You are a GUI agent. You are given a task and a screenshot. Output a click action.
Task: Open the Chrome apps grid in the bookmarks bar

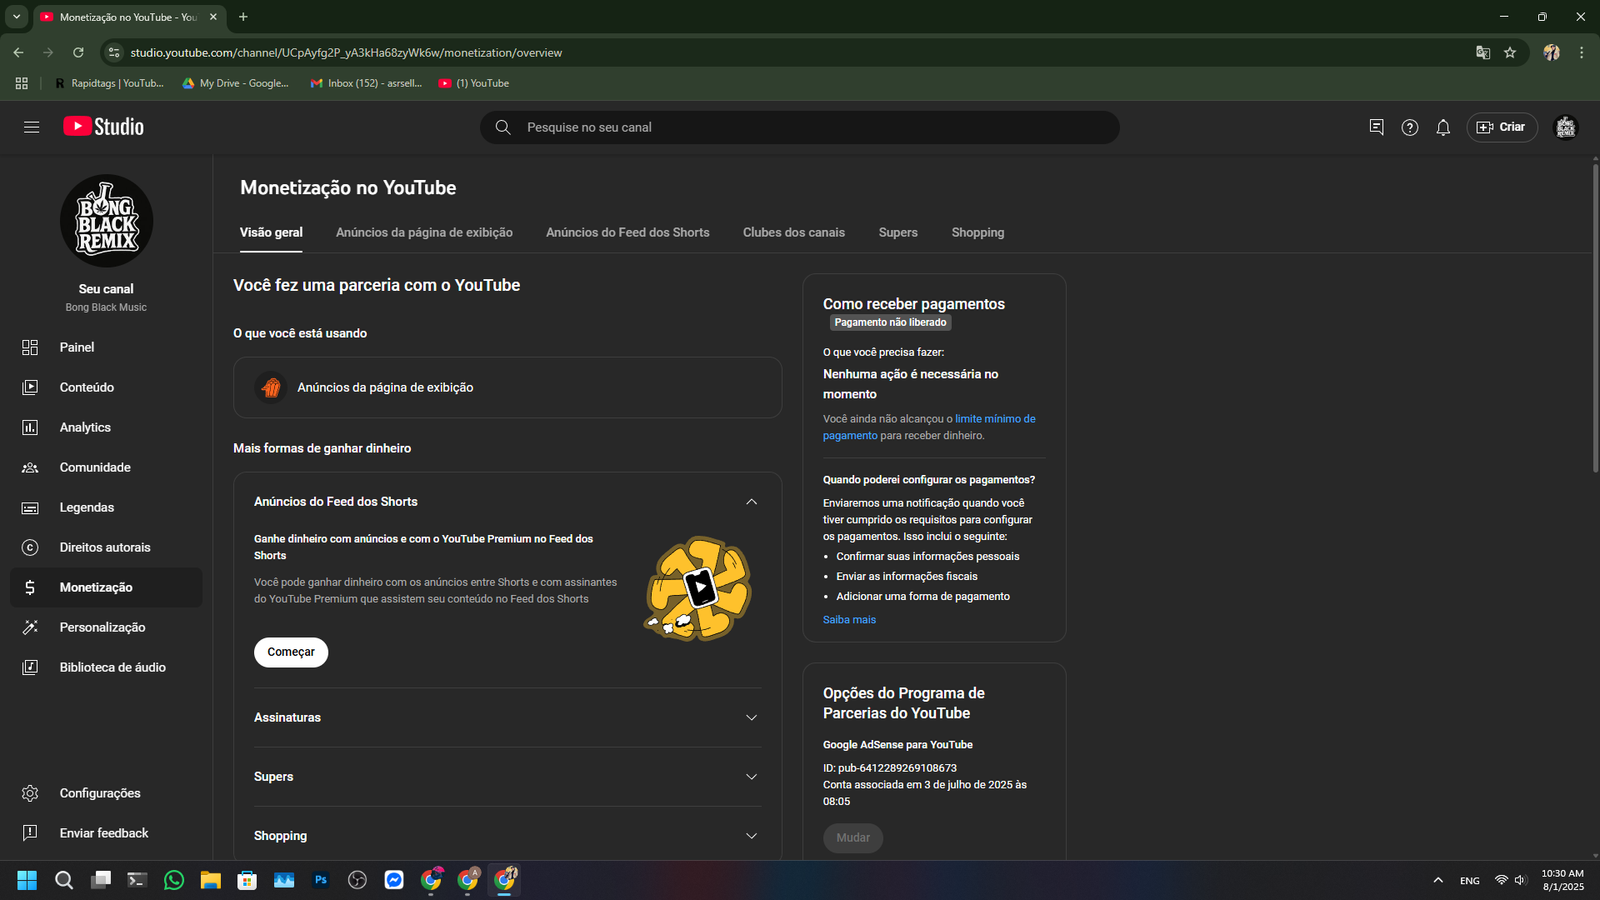(x=21, y=83)
